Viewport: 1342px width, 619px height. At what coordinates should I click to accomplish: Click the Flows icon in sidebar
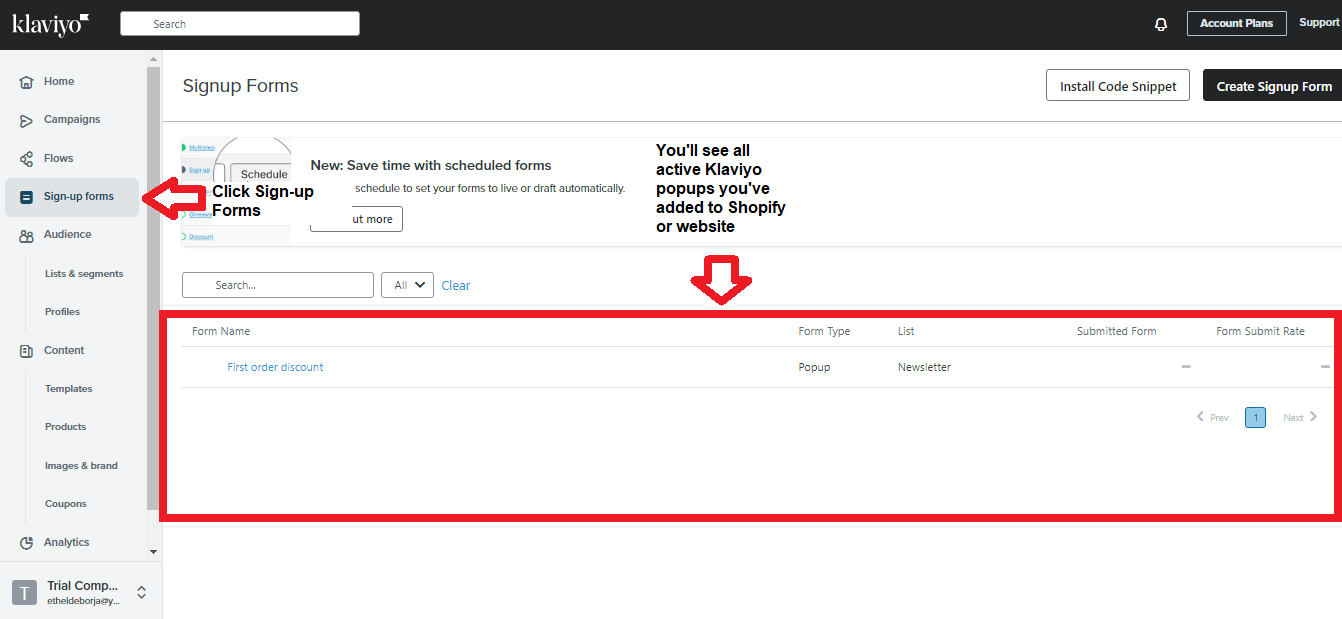tap(27, 159)
